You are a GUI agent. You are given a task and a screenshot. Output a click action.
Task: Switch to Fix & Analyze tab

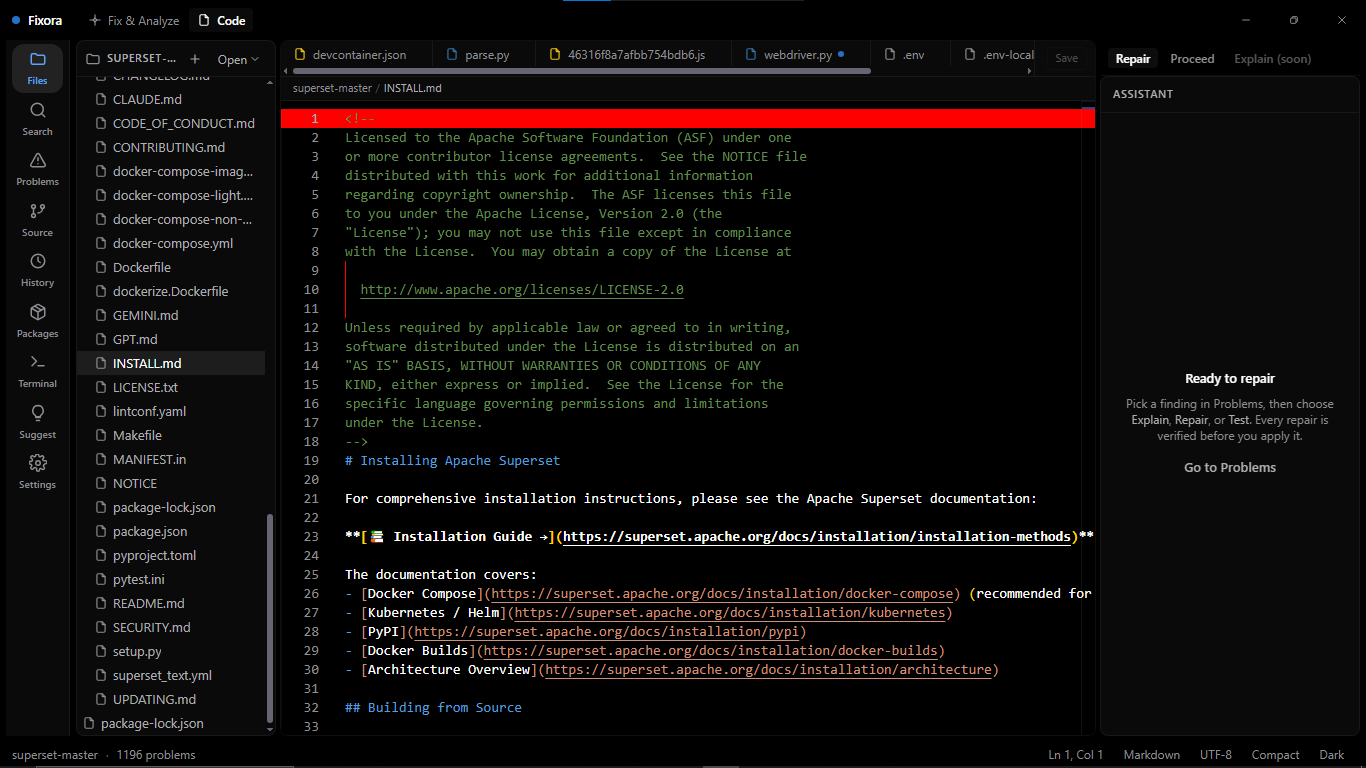point(134,20)
